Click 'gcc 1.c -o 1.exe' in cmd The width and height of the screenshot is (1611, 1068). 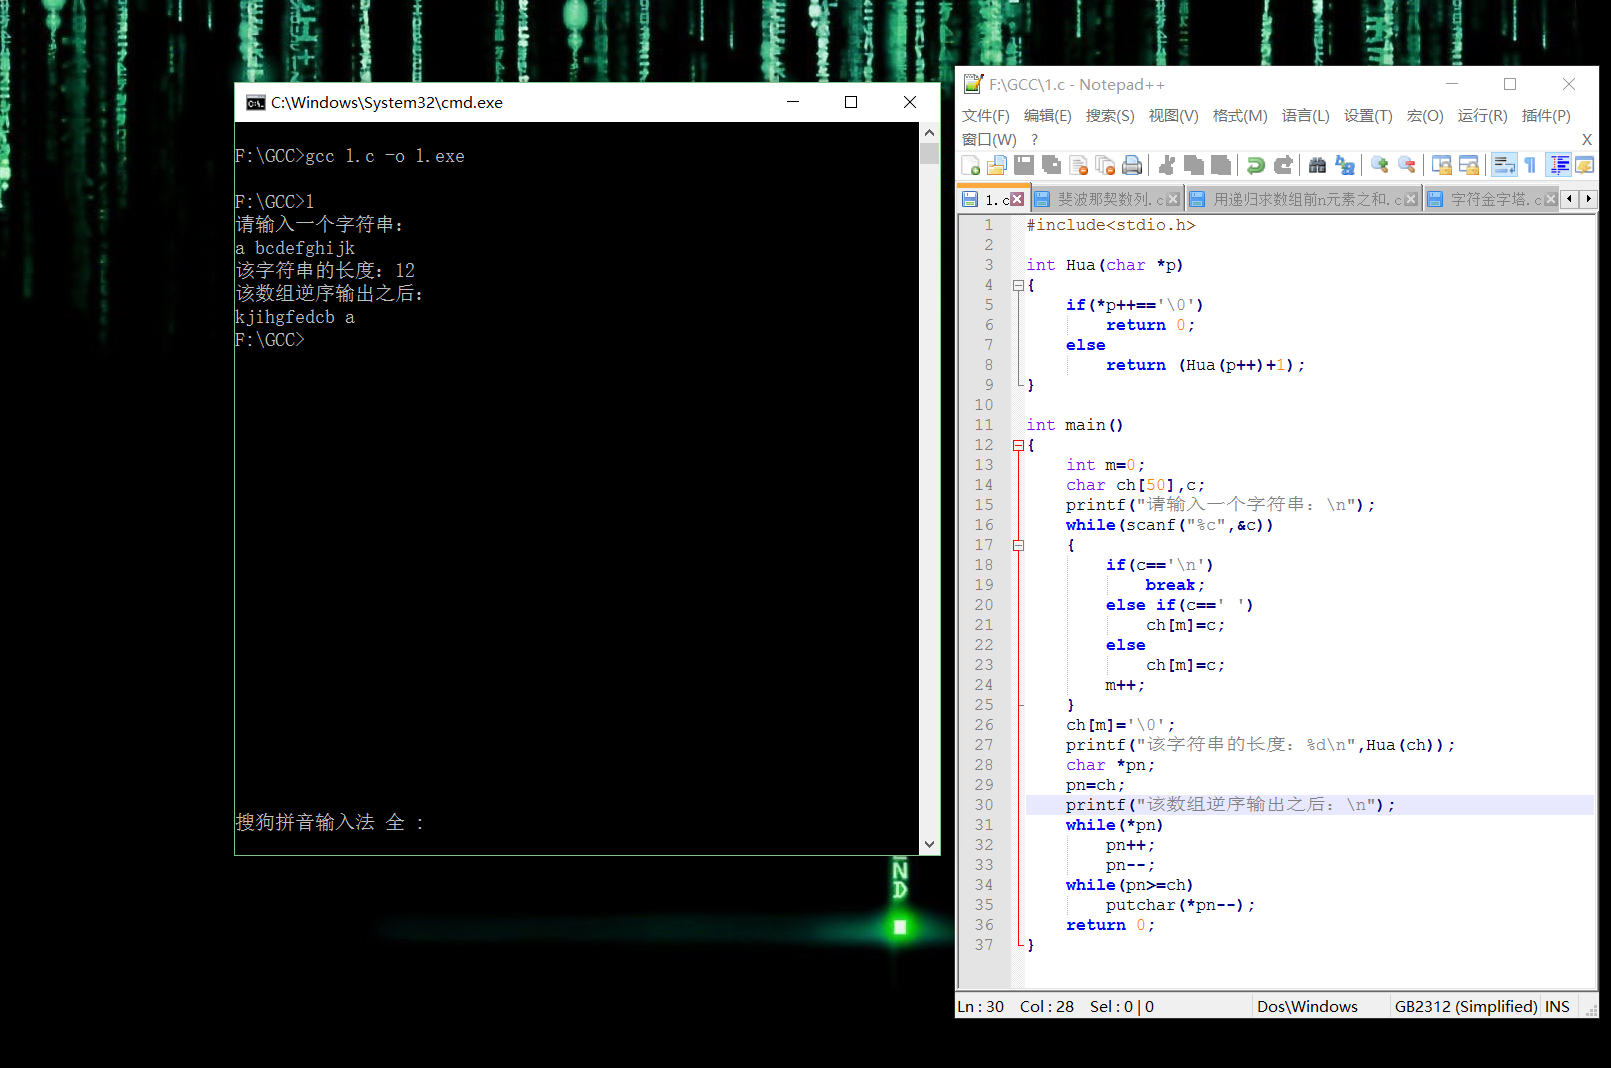[385, 156]
